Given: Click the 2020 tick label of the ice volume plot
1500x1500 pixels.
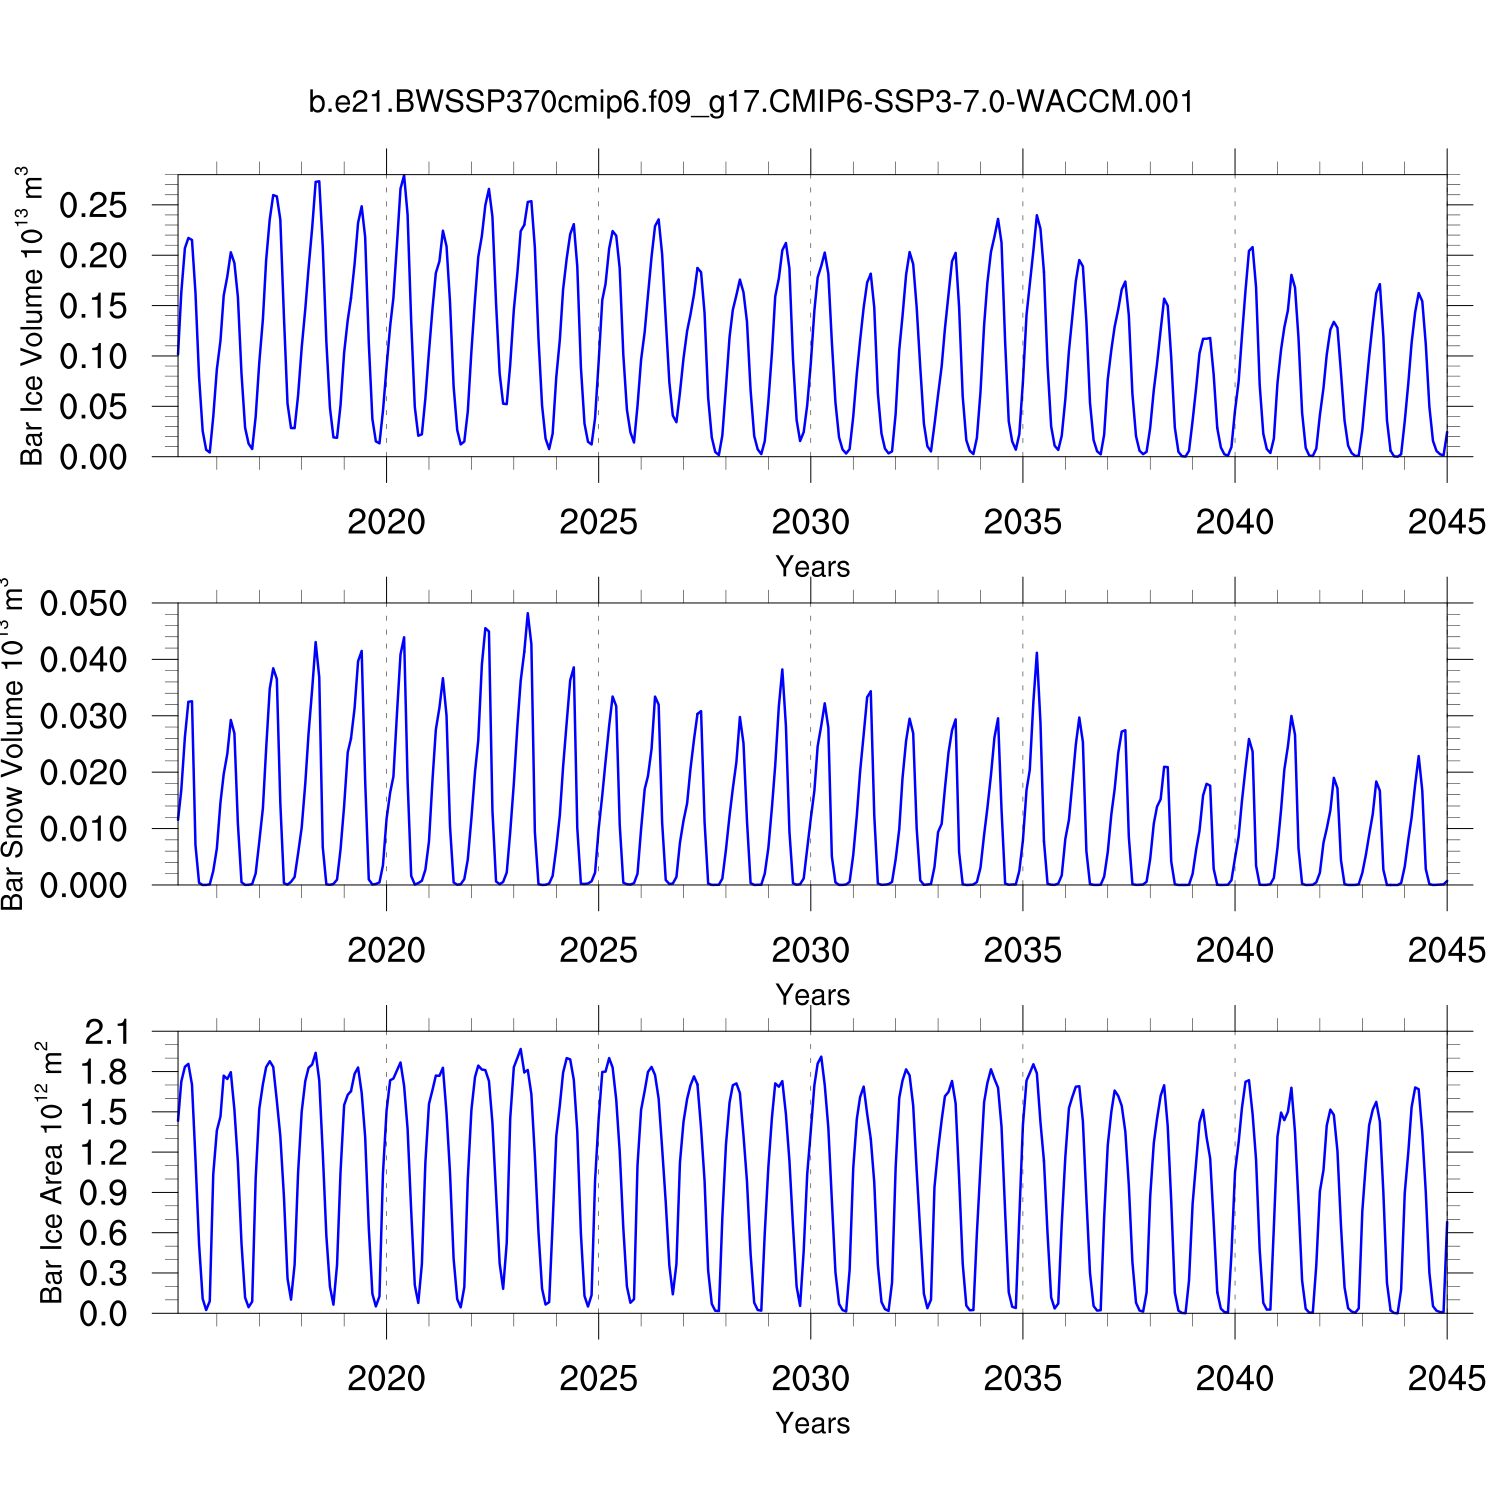Looking at the screenshot, I should pos(386,522).
